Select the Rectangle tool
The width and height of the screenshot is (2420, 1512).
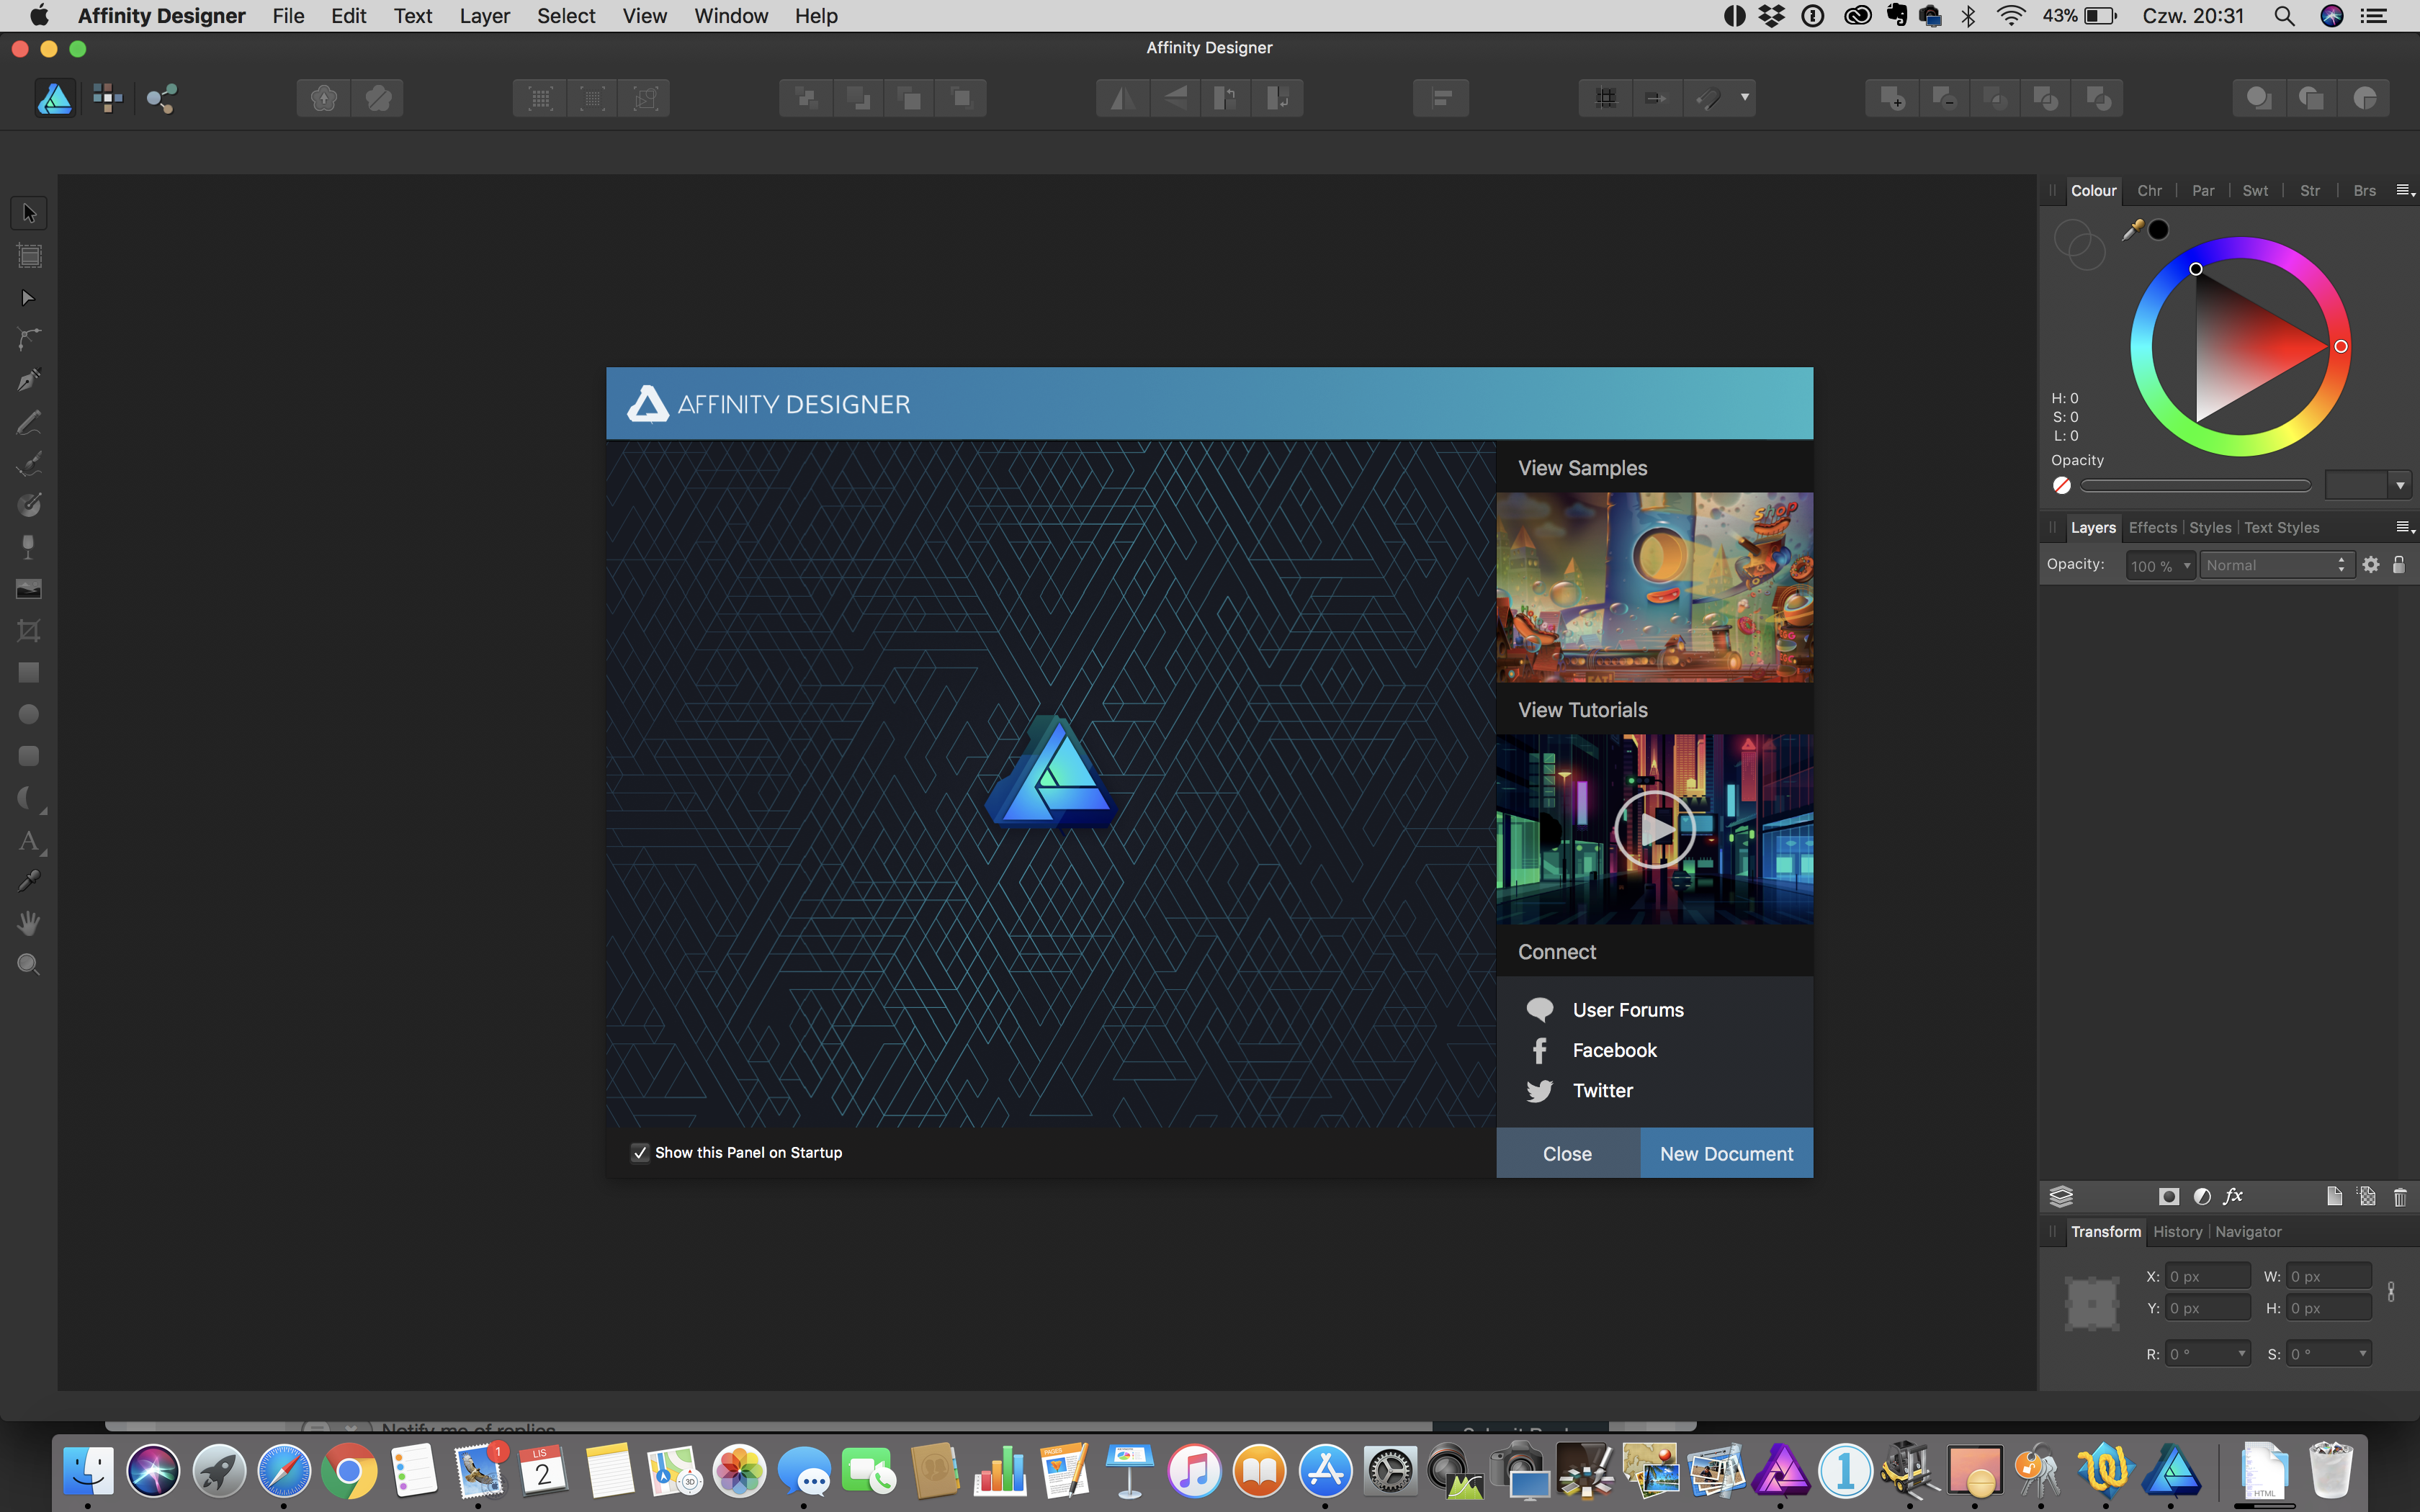click(29, 672)
